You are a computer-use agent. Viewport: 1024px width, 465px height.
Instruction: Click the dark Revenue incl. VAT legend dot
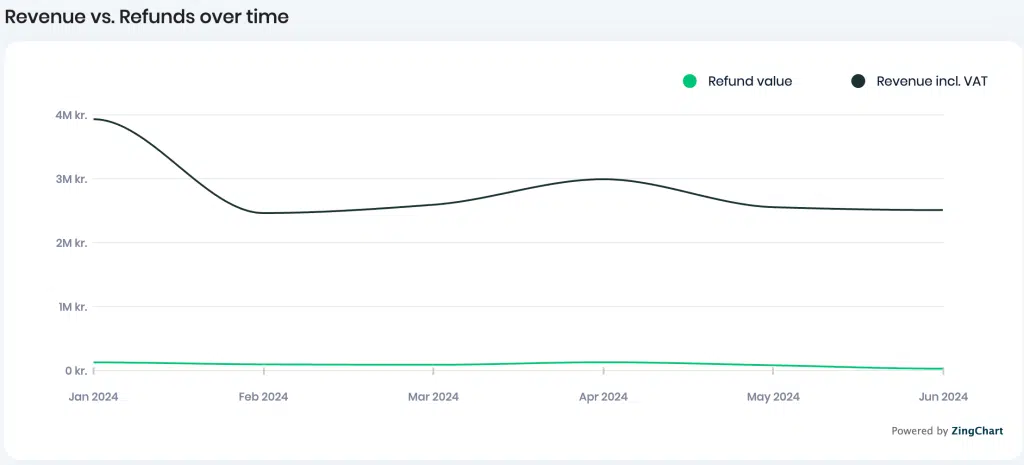pyautogui.click(x=858, y=82)
